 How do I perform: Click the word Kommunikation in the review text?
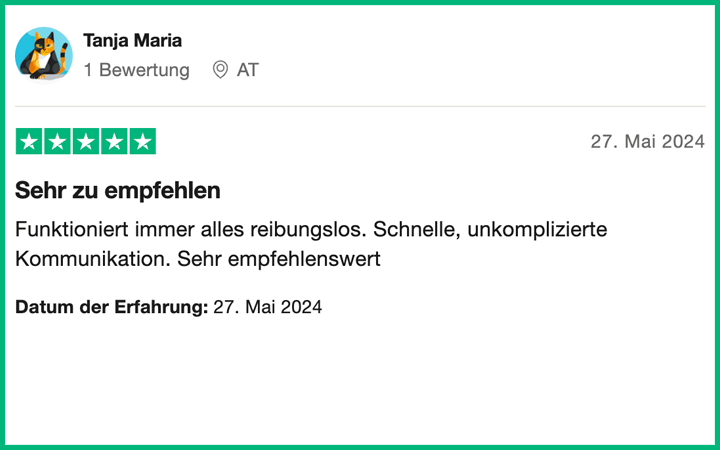[93, 259]
